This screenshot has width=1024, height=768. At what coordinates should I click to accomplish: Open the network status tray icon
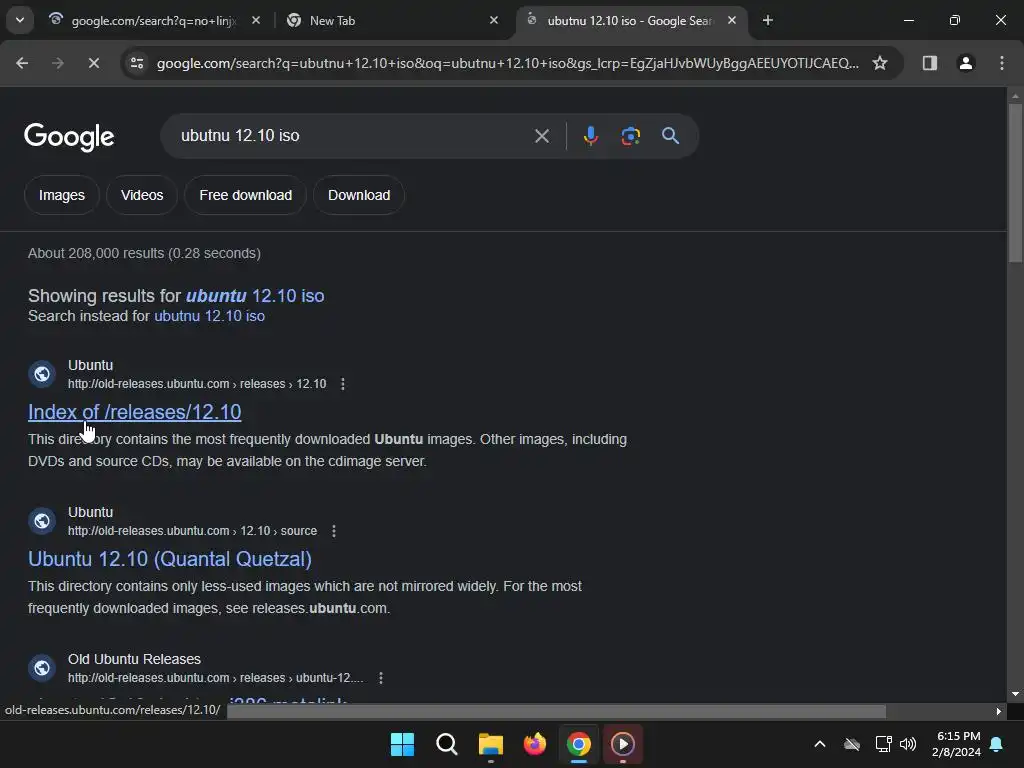coord(883,744)
